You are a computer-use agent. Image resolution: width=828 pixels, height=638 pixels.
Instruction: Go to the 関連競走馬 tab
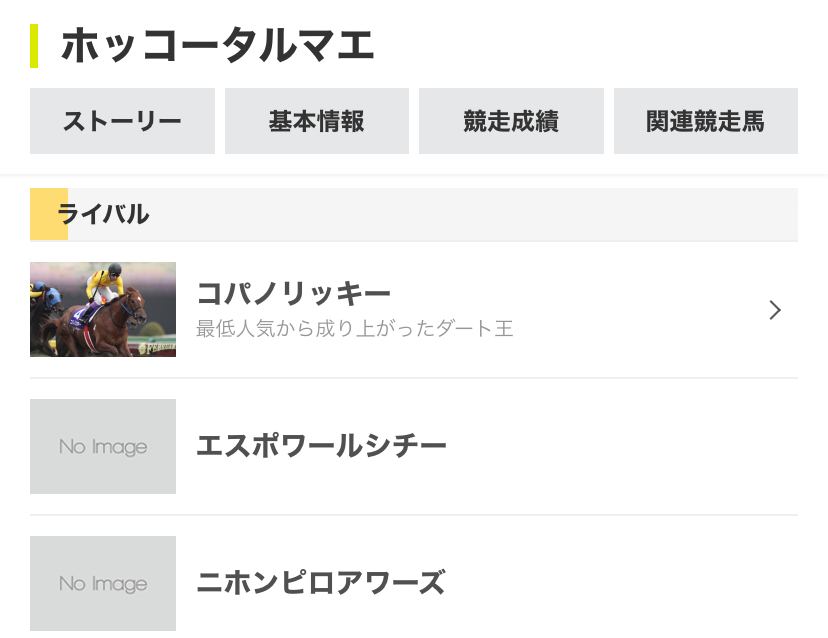[x=705, y=121]
